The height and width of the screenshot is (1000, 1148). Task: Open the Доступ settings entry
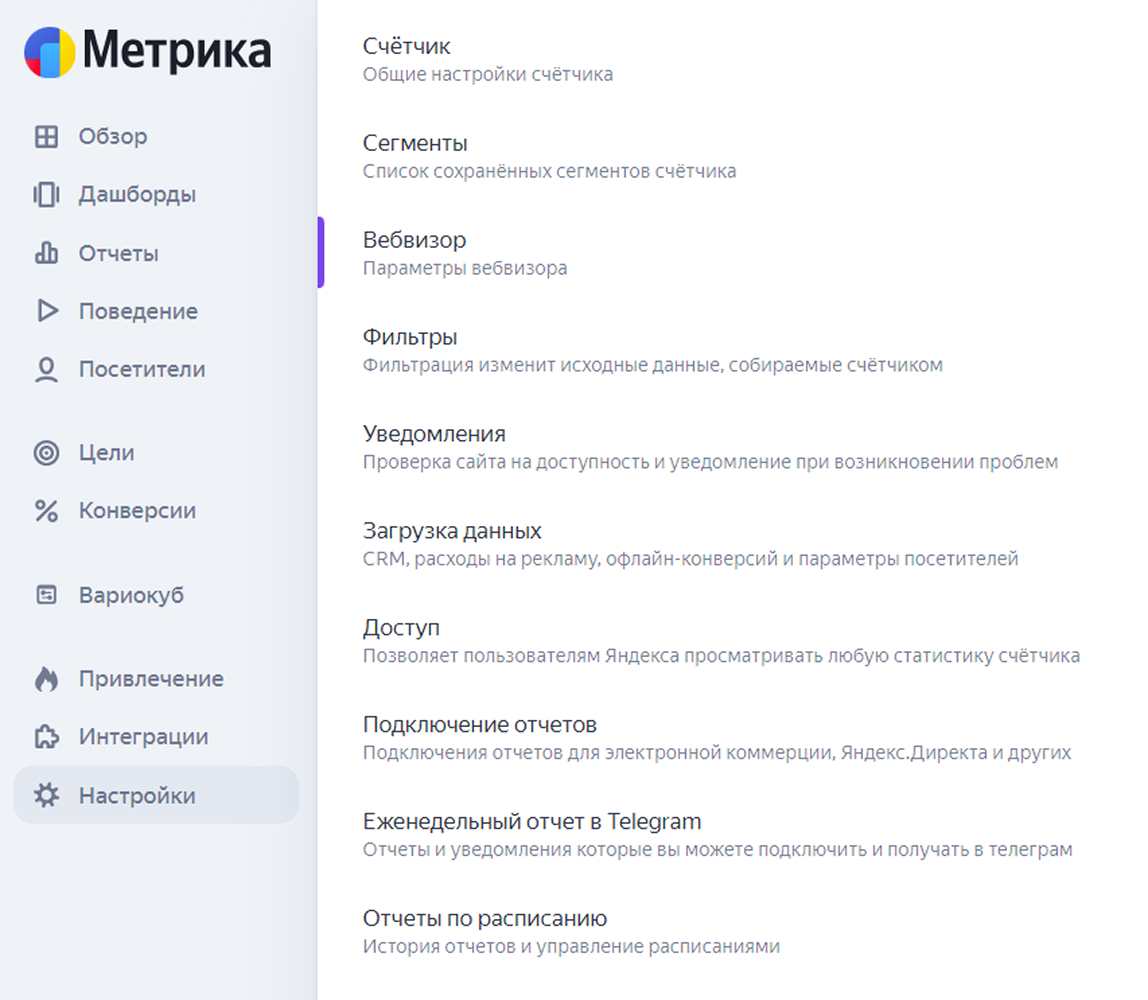(x=401, y=628)
